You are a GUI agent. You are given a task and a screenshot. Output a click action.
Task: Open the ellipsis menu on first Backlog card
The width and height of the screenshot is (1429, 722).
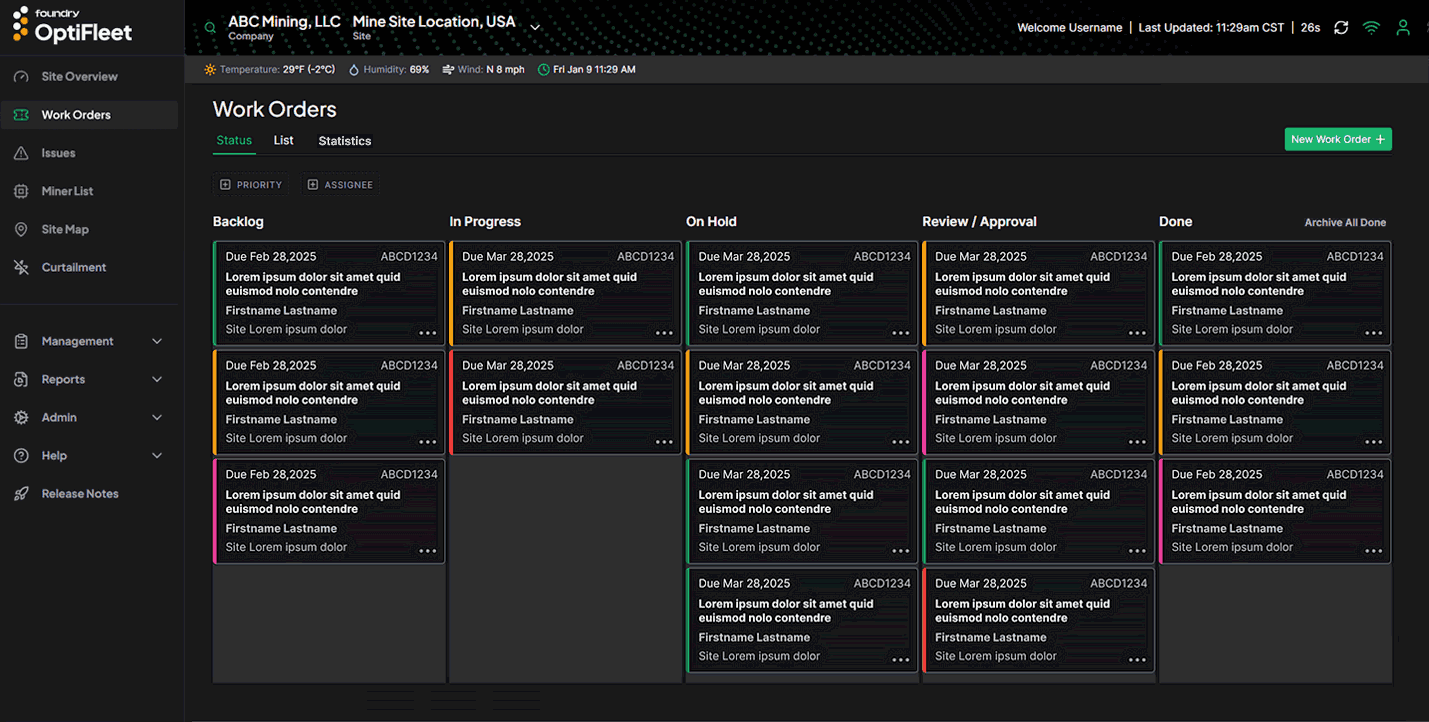pyautogui.click(x=428, y=331)
